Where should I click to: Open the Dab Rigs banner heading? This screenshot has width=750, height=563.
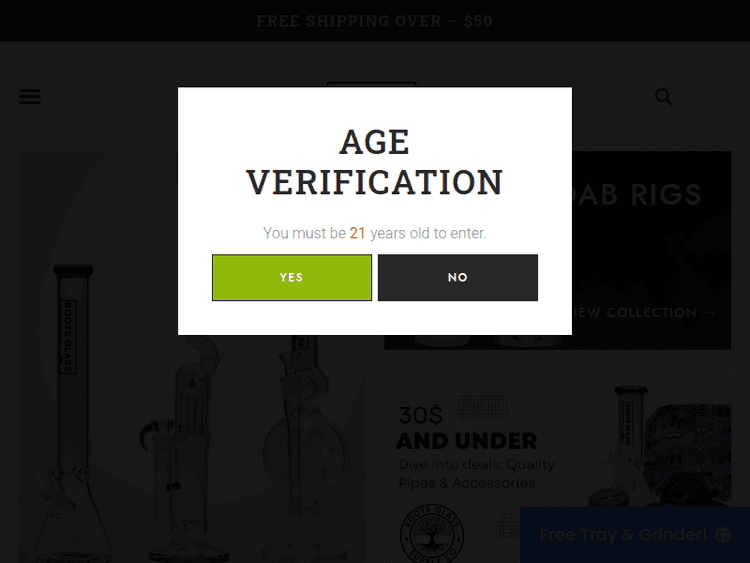(640, 194)
